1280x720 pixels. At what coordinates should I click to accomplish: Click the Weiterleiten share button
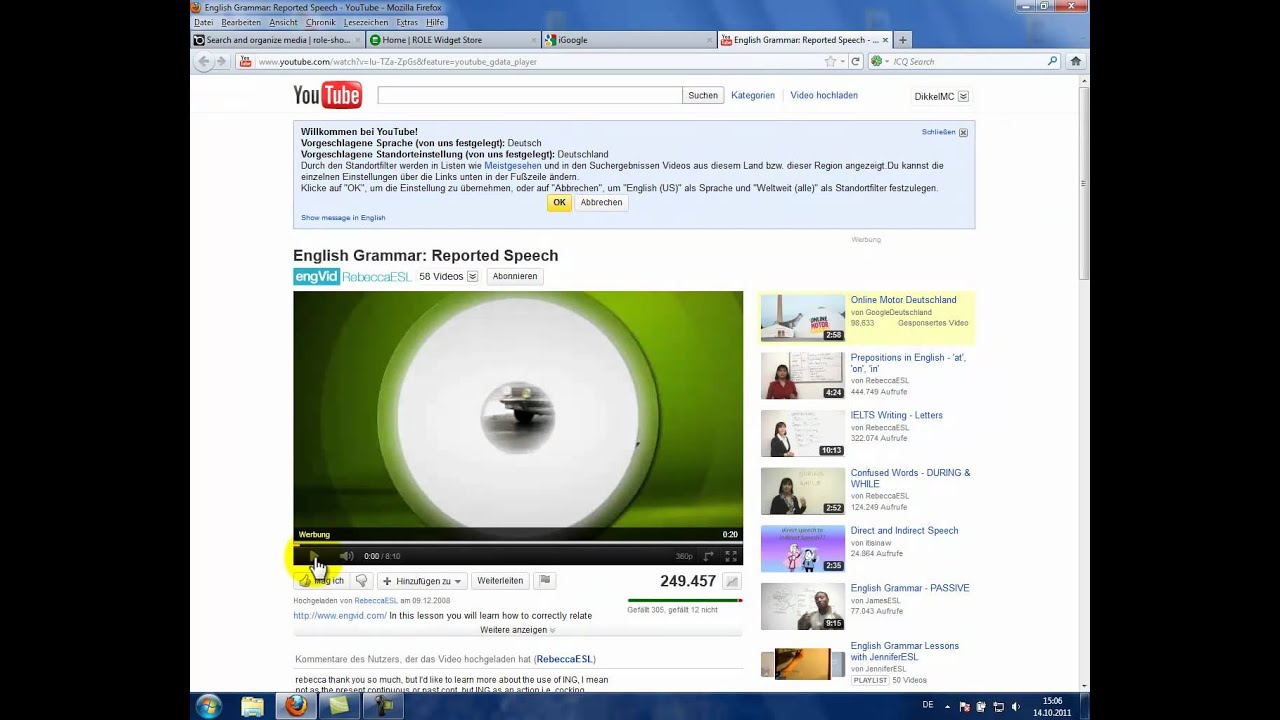point(500,581)
